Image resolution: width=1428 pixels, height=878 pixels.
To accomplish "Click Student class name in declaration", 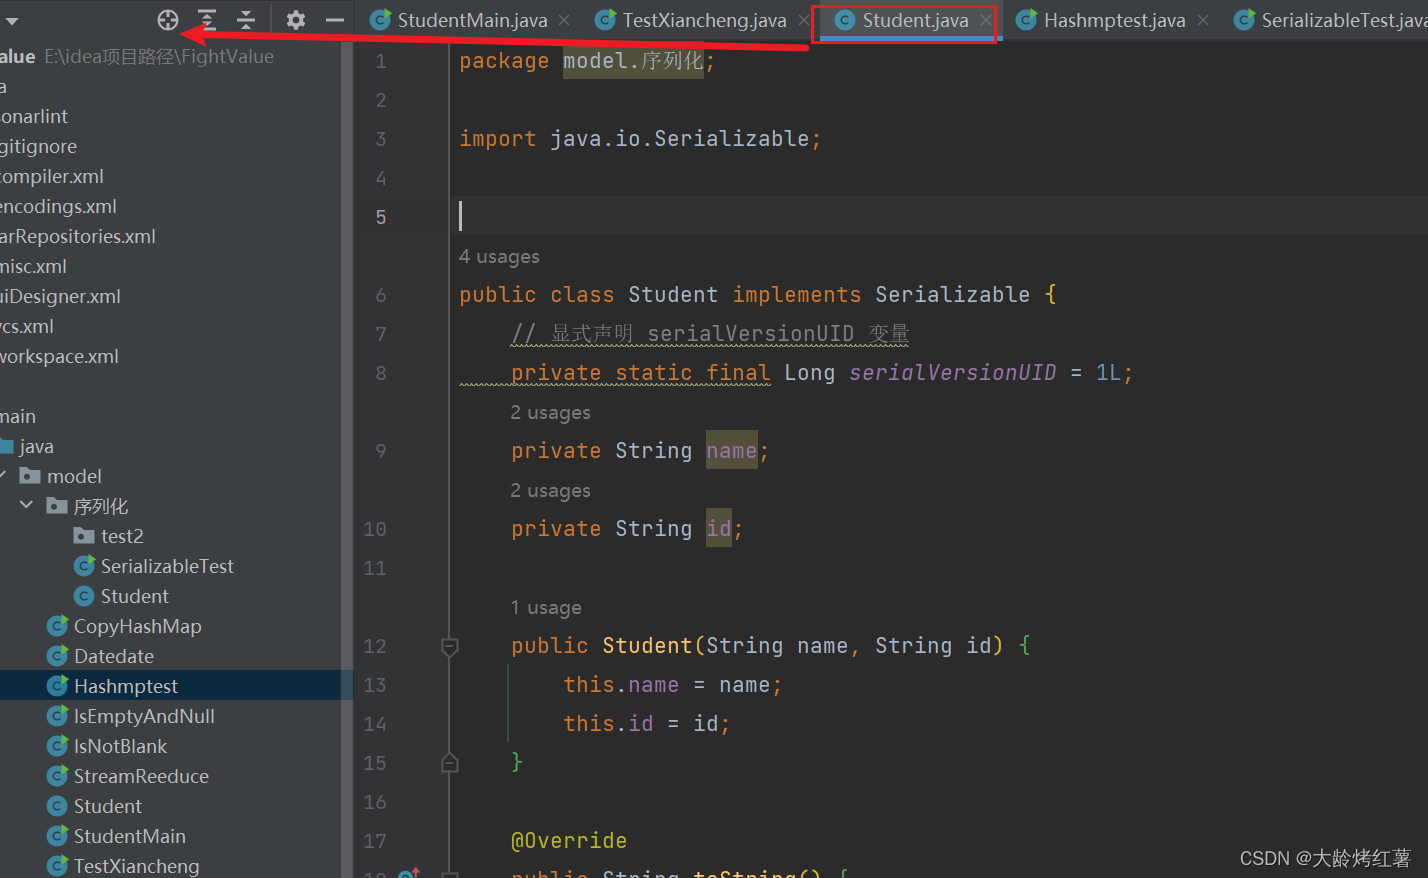I will click(673, 295).
